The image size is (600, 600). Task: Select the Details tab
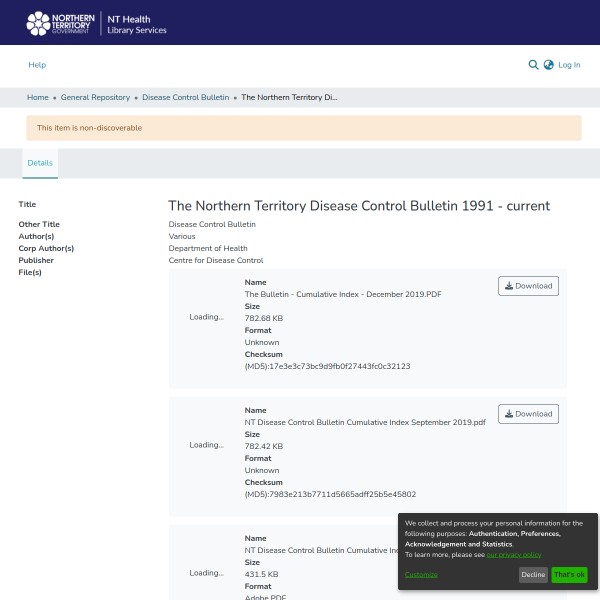tap(40, 162)
